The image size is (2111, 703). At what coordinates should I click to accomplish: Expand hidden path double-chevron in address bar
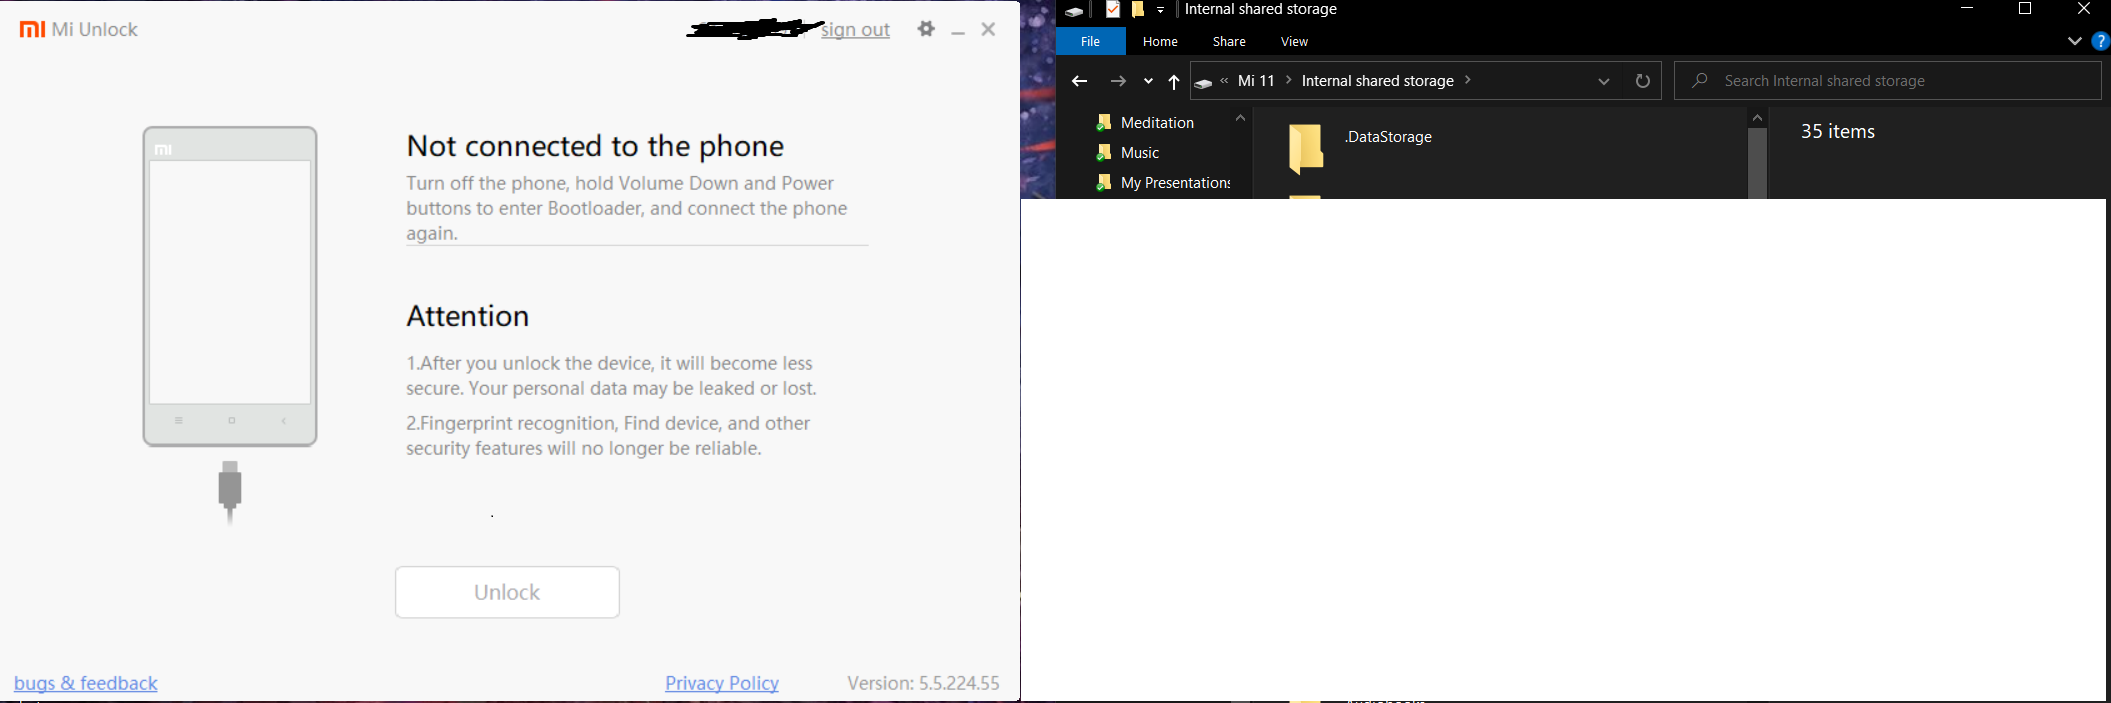(1224, 81)
